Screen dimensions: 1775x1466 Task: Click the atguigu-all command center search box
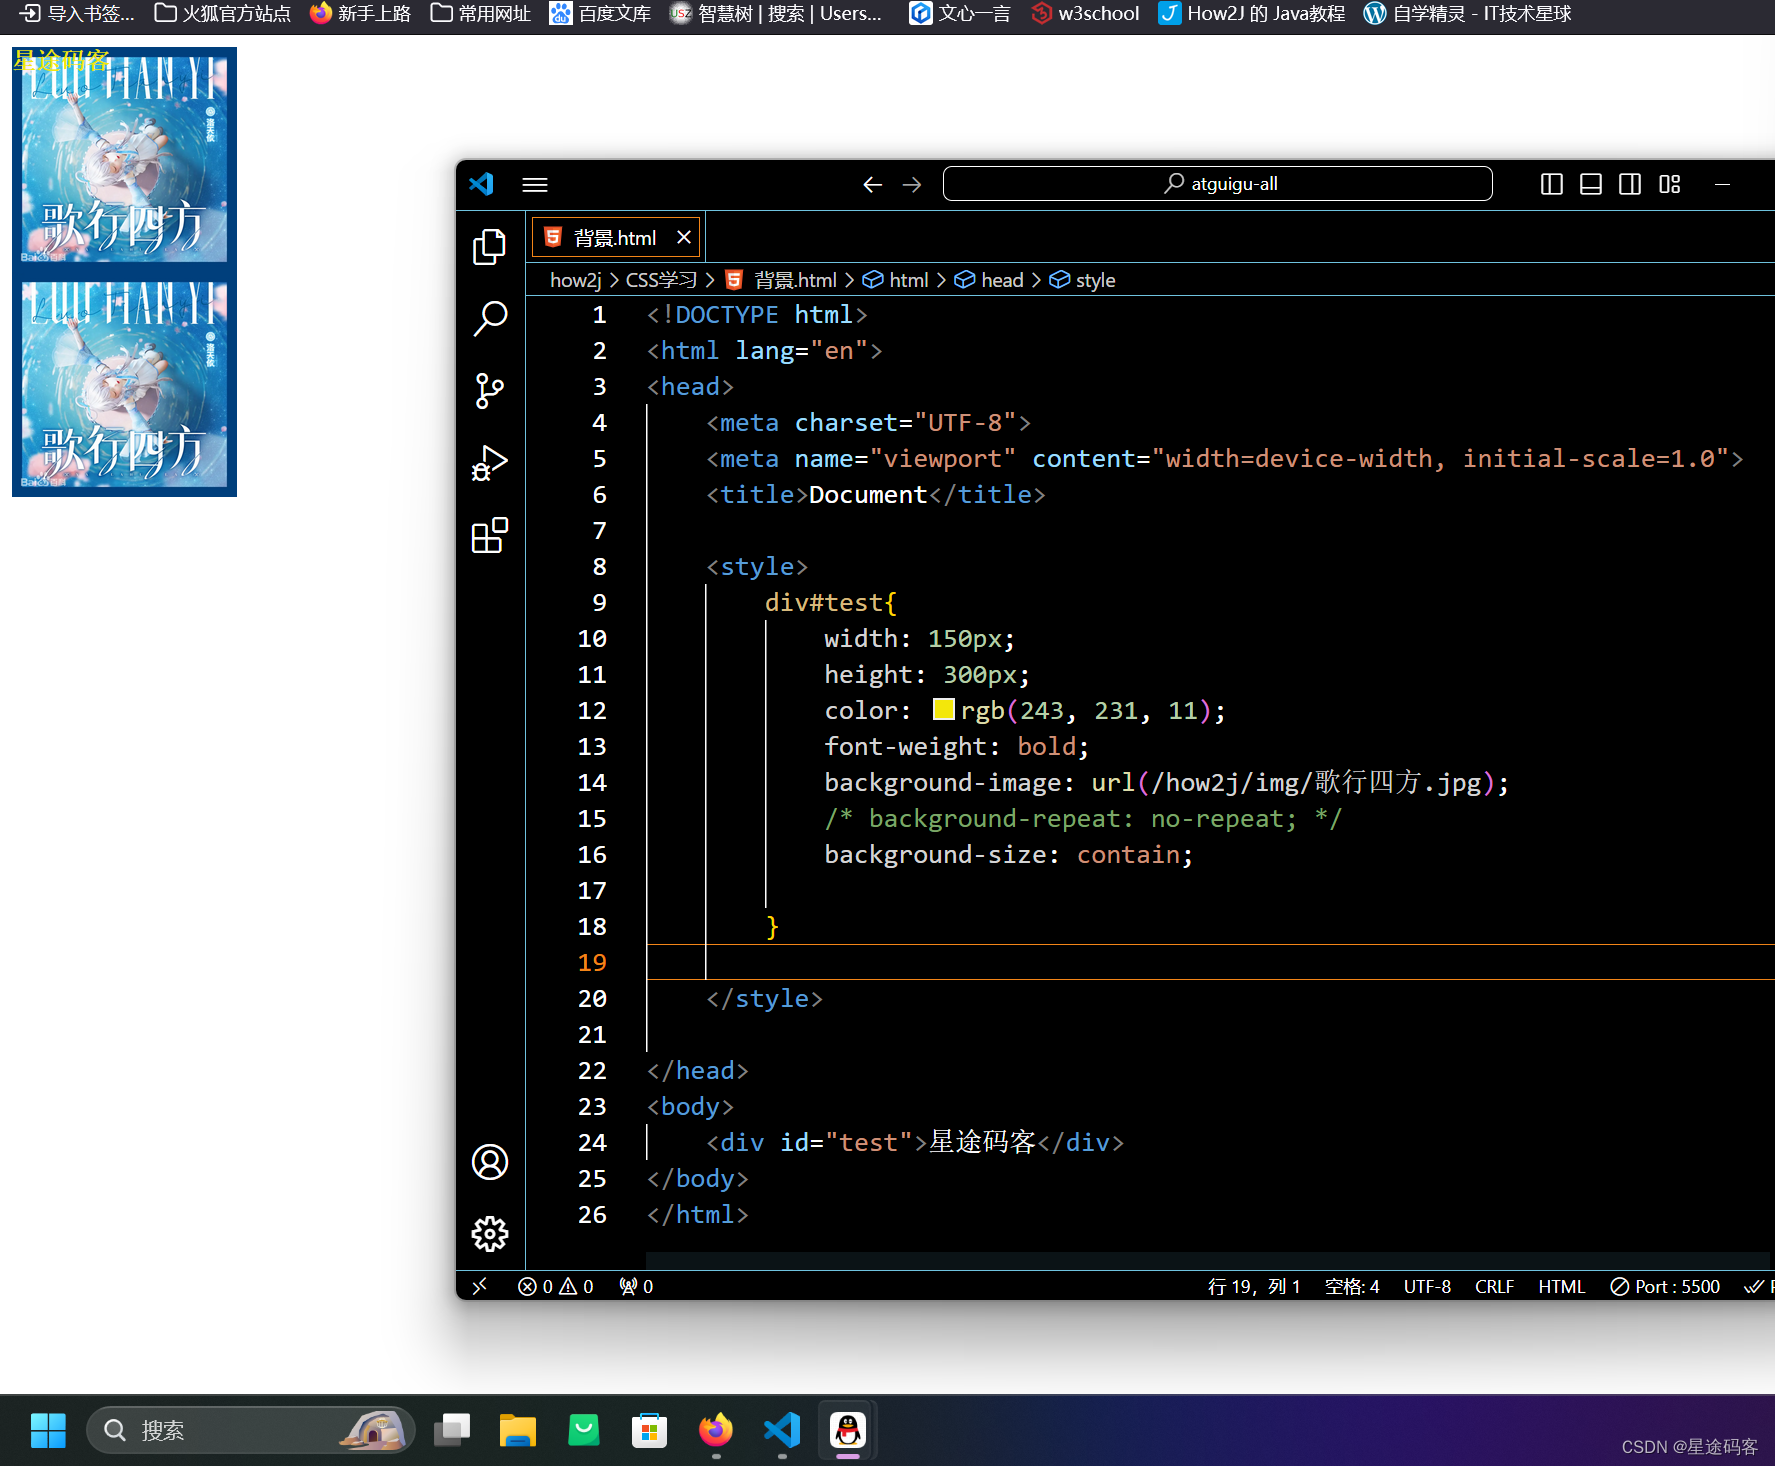click(1217, 184)
